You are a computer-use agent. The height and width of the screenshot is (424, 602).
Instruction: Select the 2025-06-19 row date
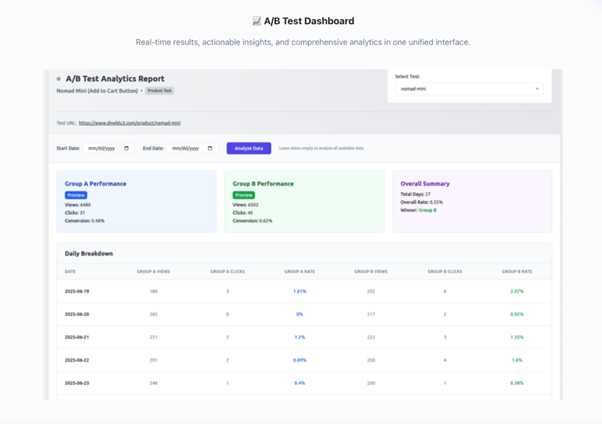point(77,291)
